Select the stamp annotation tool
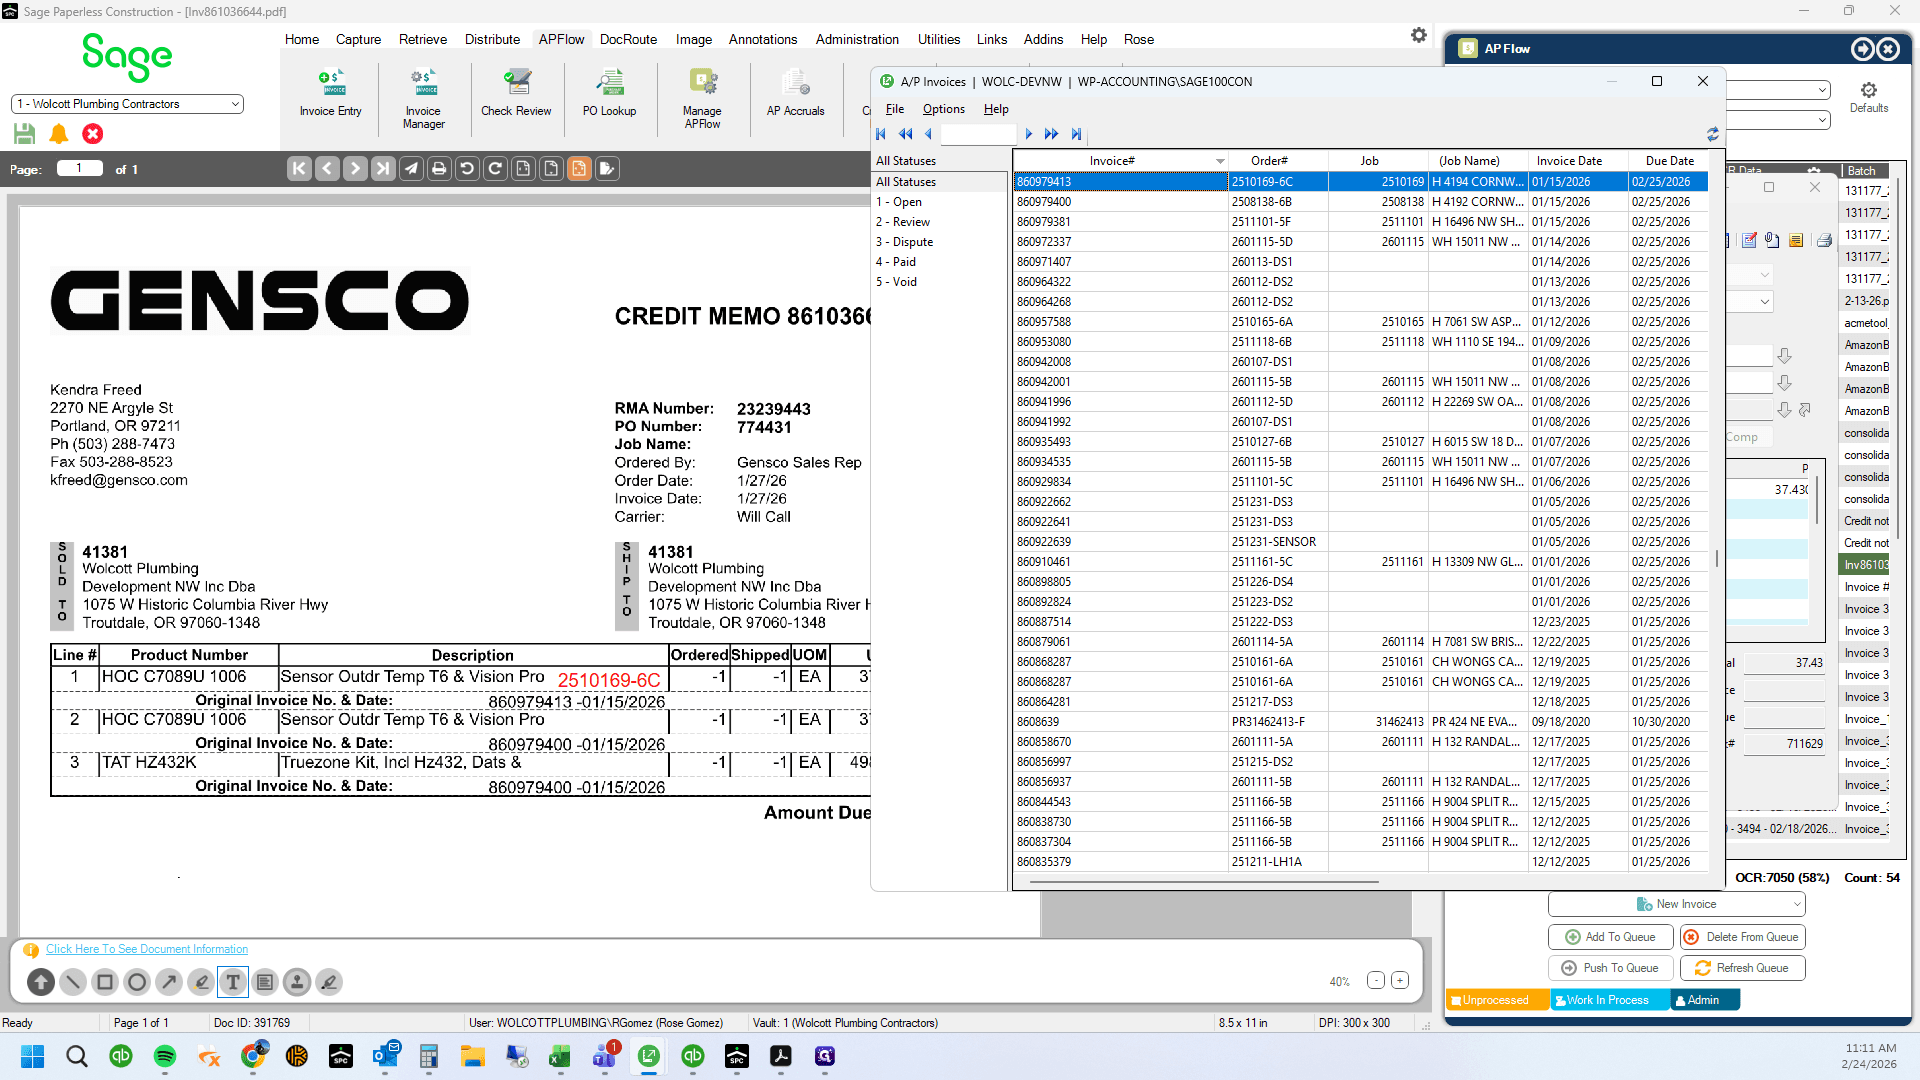Screen dimensions: 1920x1080 pos(297,982)
